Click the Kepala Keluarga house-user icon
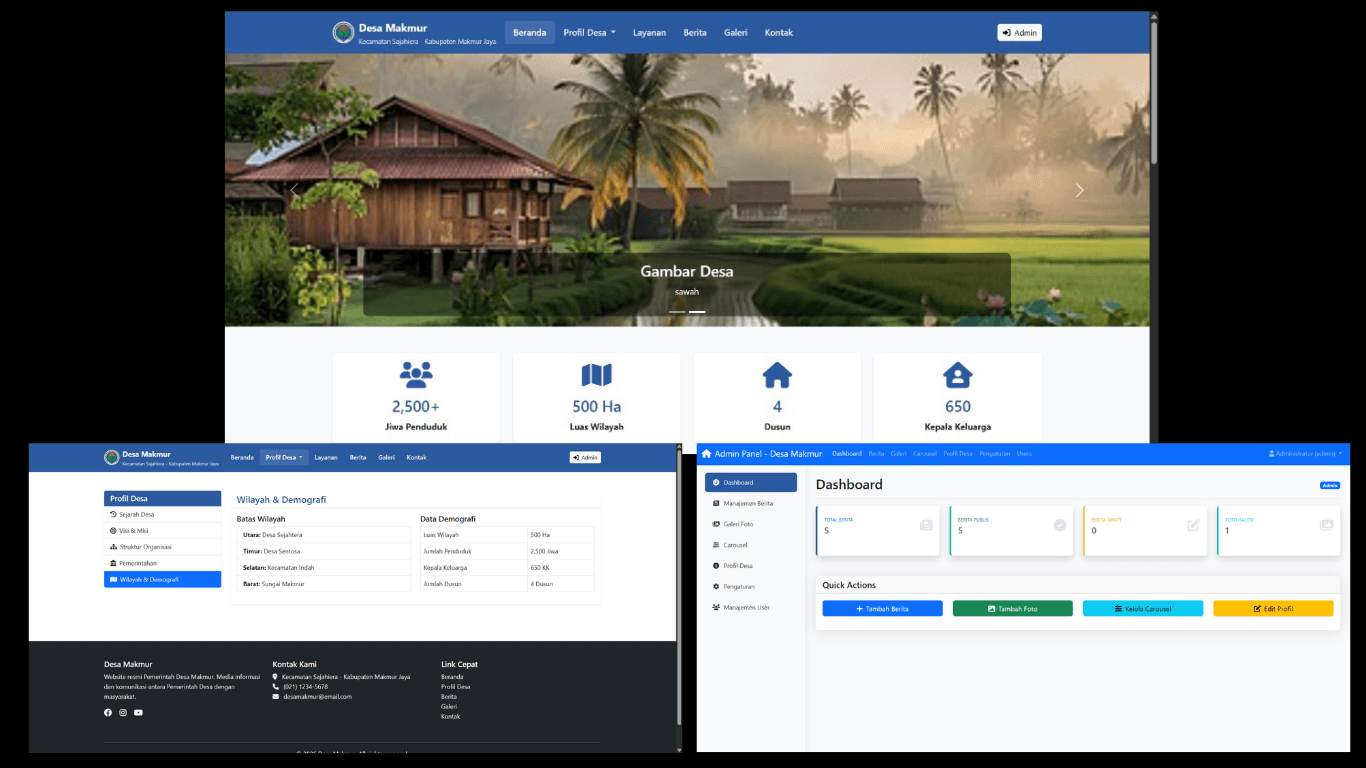1366x768 pixels. 958,375
